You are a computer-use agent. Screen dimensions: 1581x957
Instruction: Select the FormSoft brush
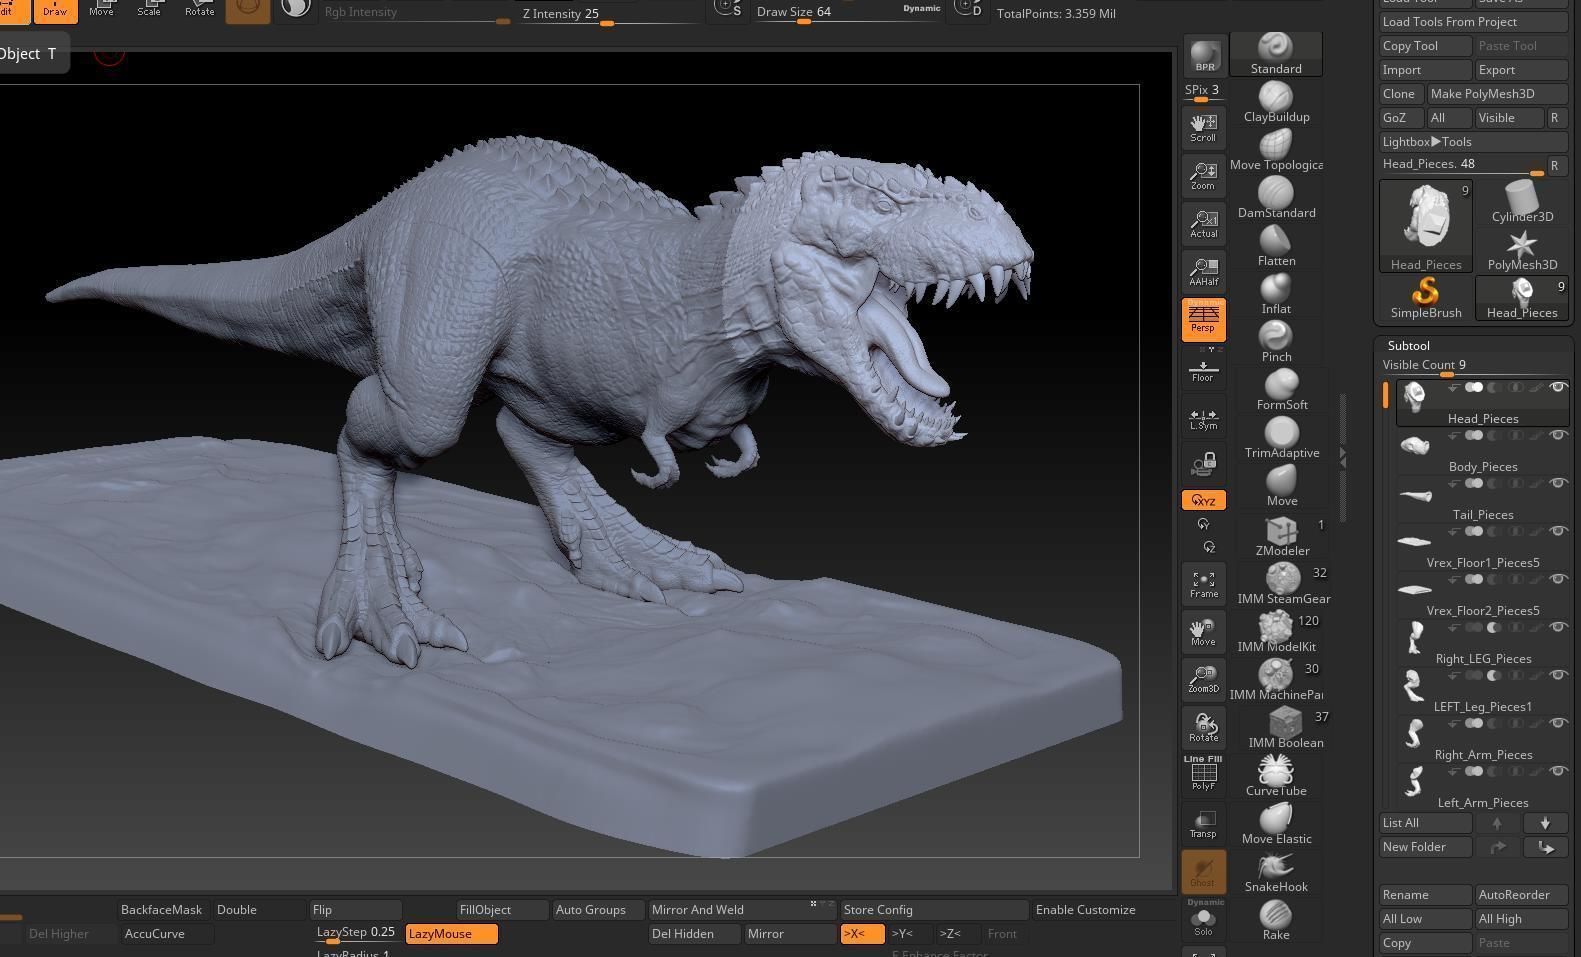(1282, 390)
